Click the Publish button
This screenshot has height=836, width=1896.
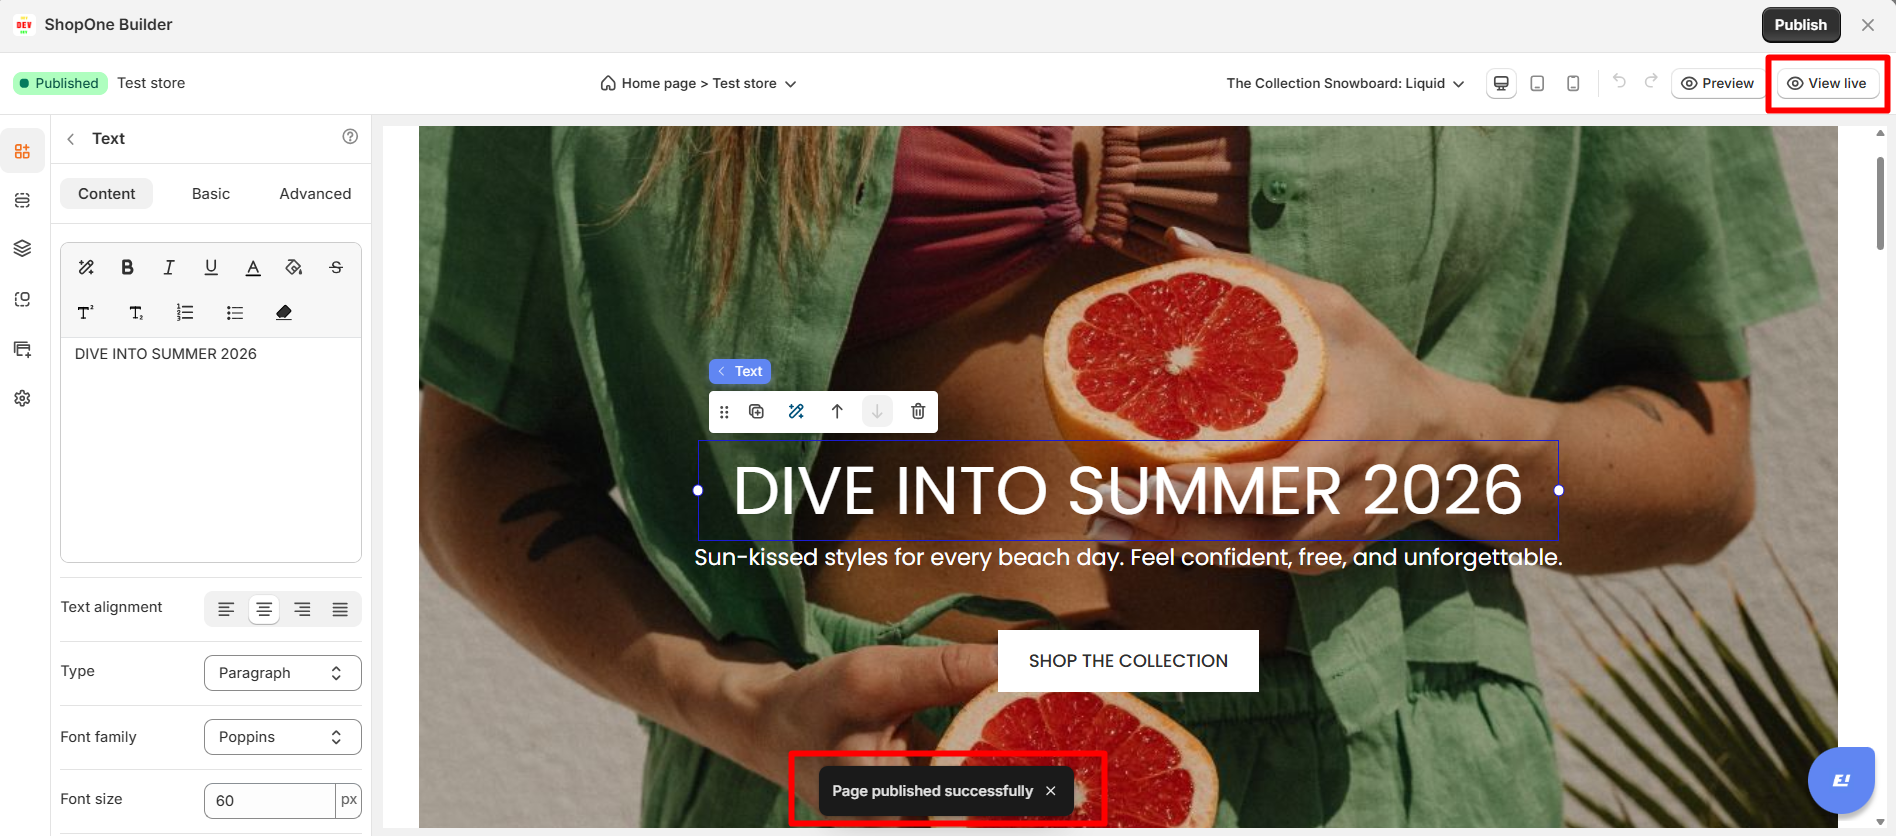point(1801,25)
